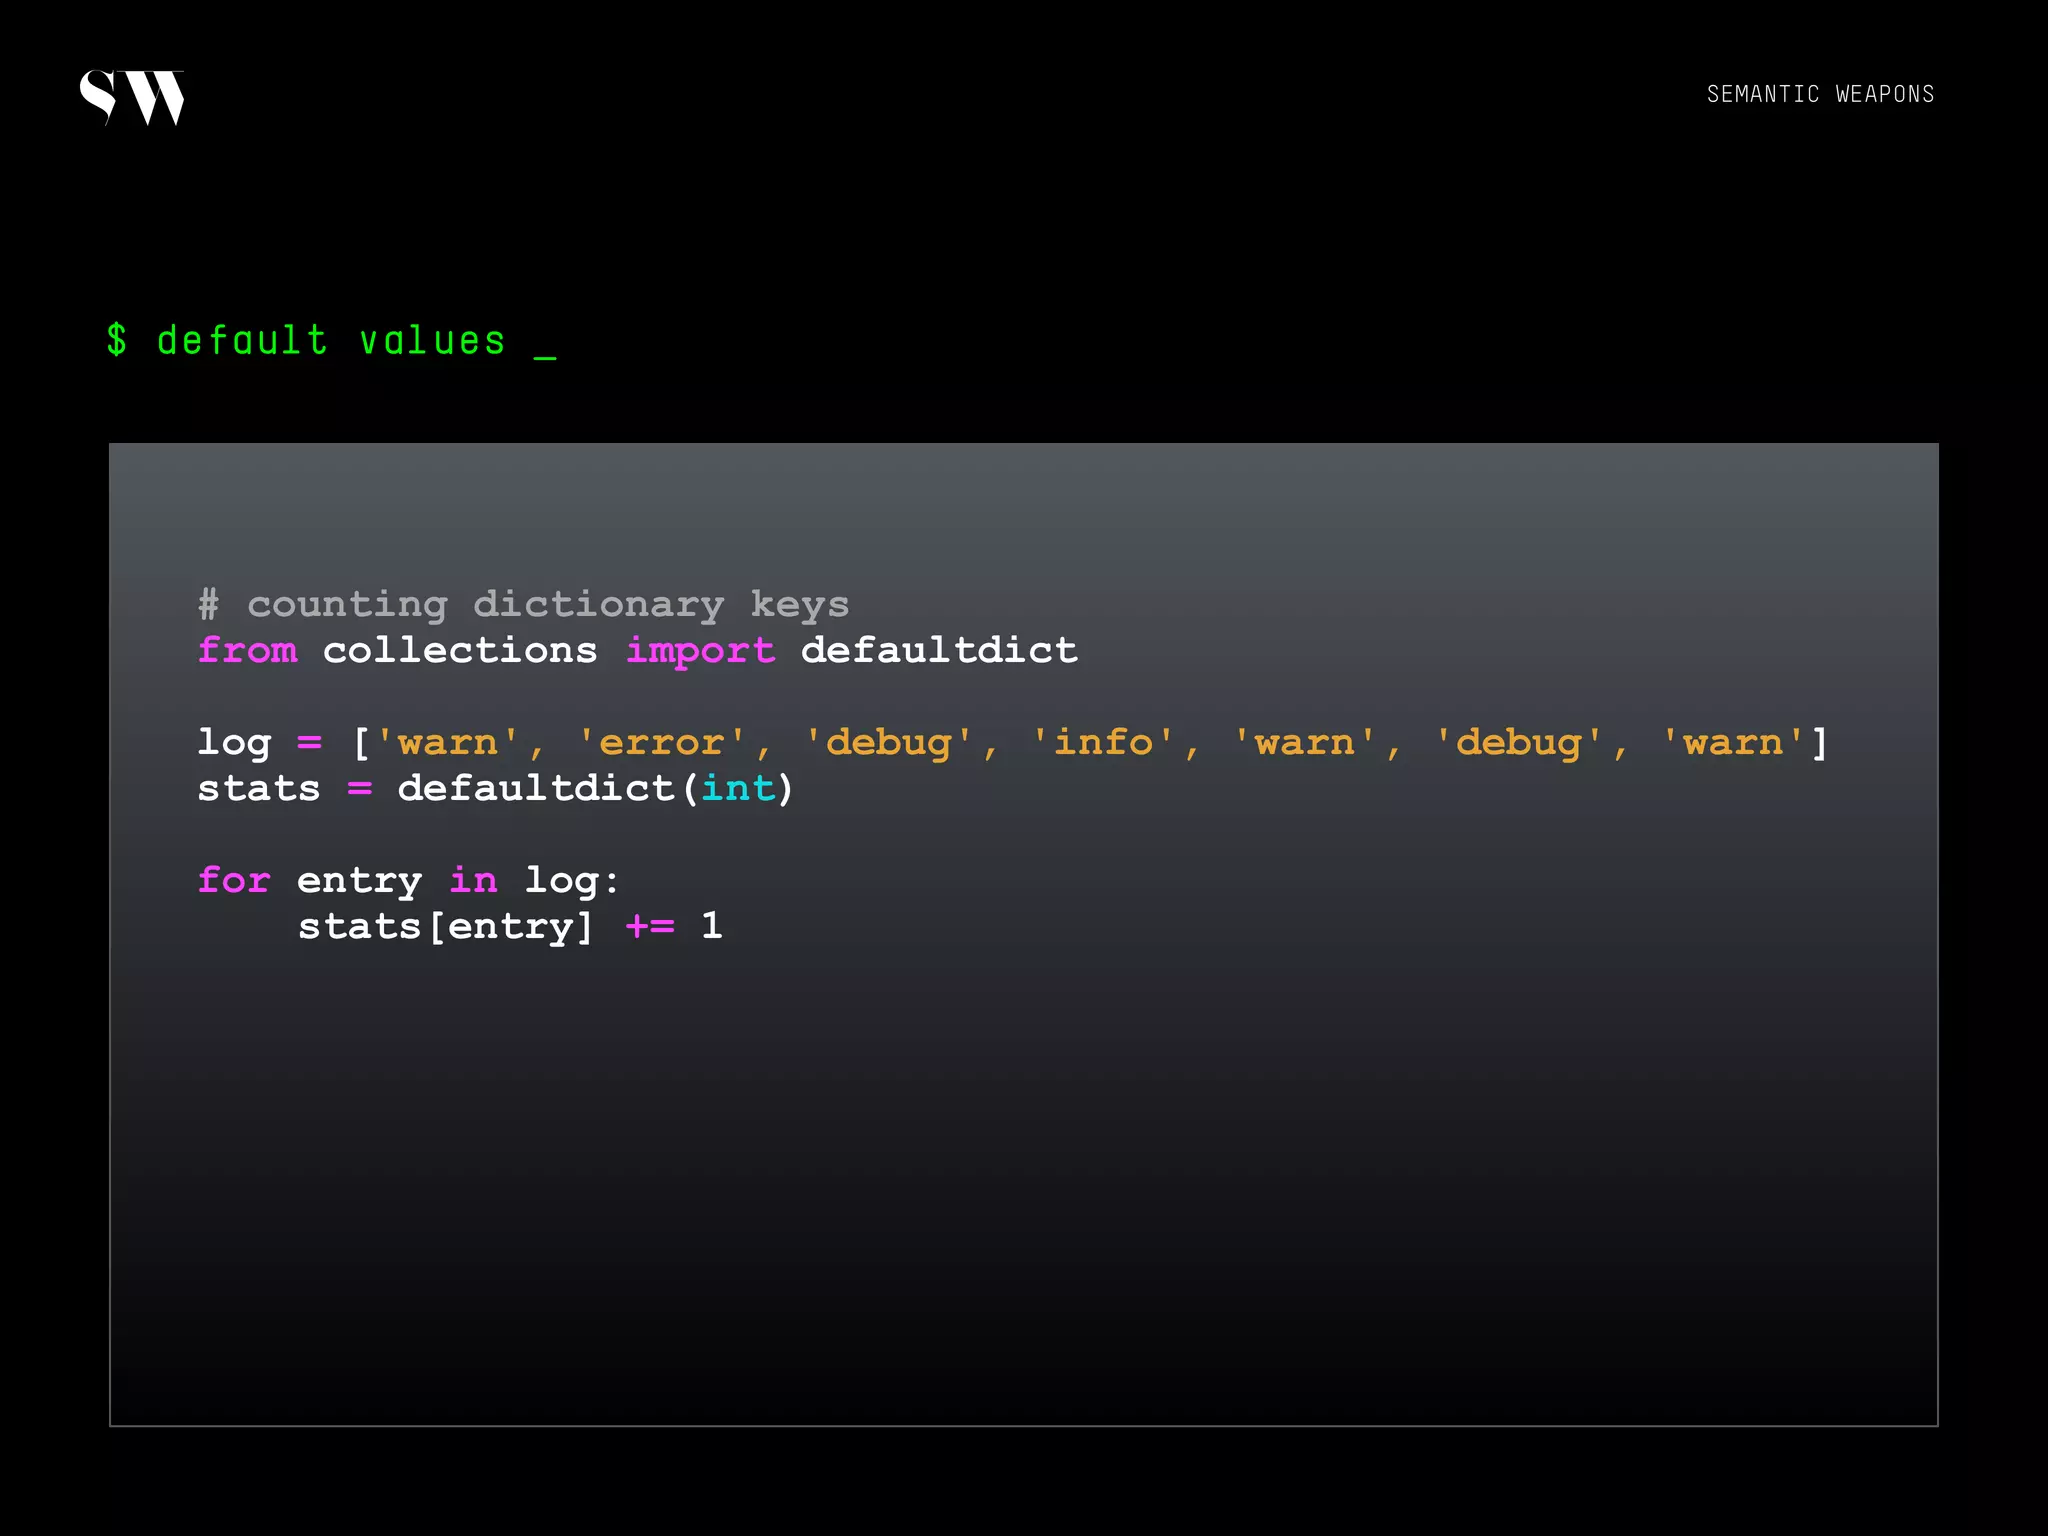Click the 'for' keyword

click(x=234, y=881)
